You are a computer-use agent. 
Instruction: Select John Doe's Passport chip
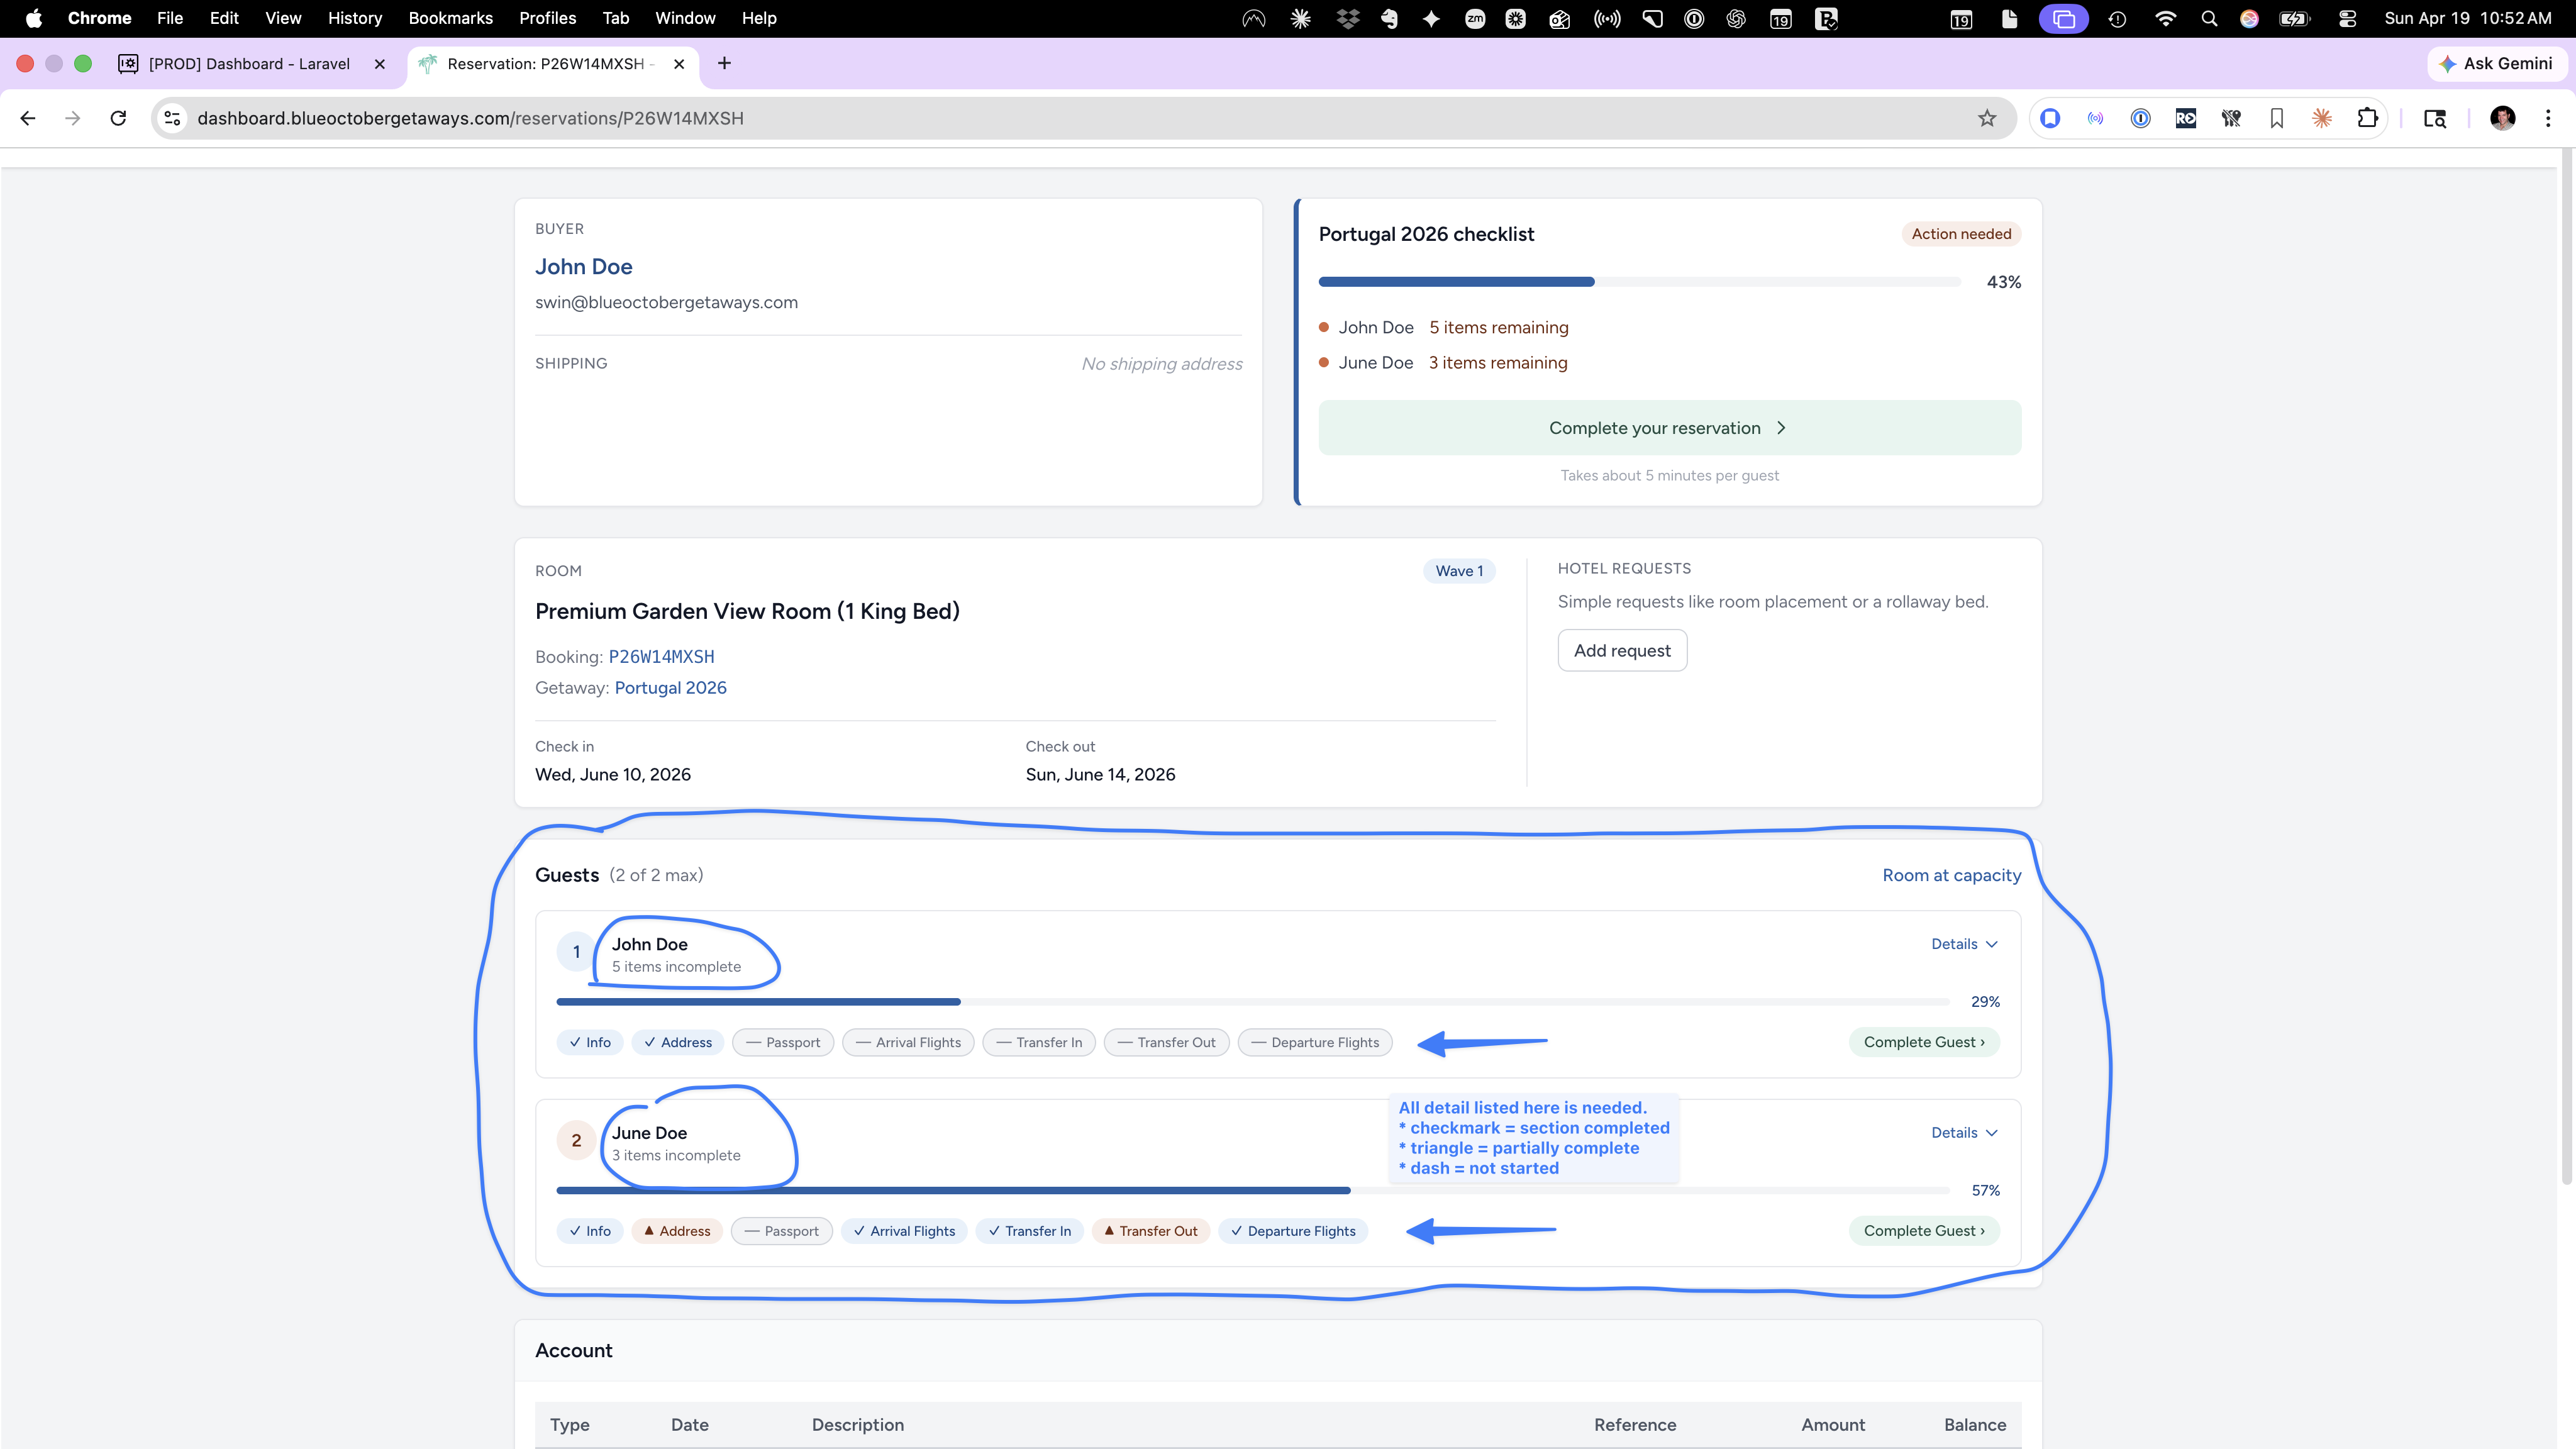click(783, 1042)
